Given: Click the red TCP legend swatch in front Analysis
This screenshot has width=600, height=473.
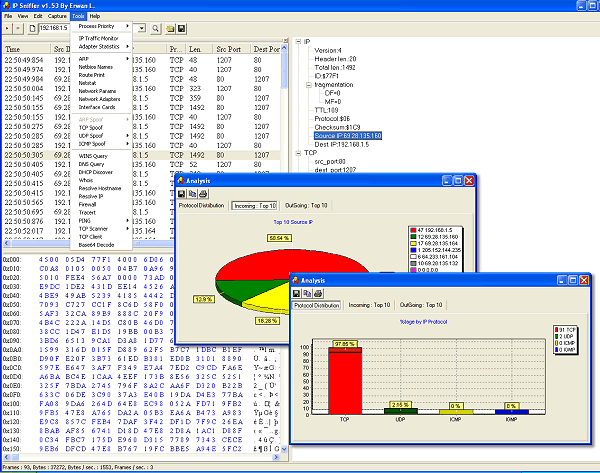Looking at the screenshot, I should [557, 330].
